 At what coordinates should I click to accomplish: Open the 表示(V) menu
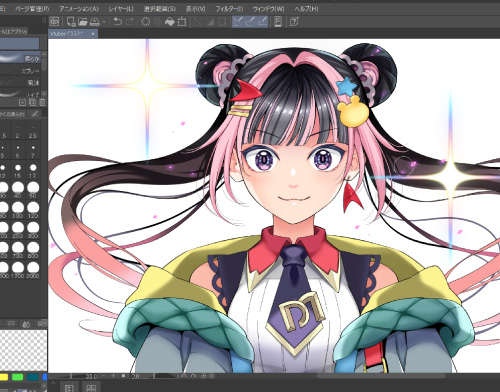pyautogui.click(x=196, y=9)
